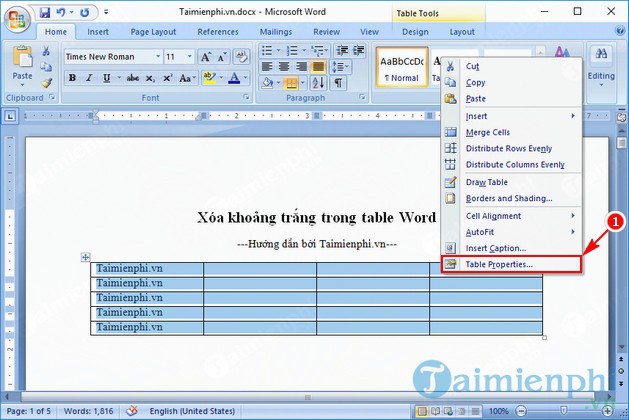Center align text
Screen dimensions: 629x420
(x=284, y=66)
